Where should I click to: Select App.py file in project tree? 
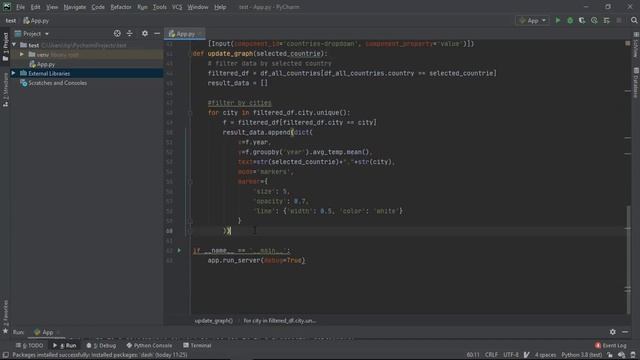click(42, 64)
